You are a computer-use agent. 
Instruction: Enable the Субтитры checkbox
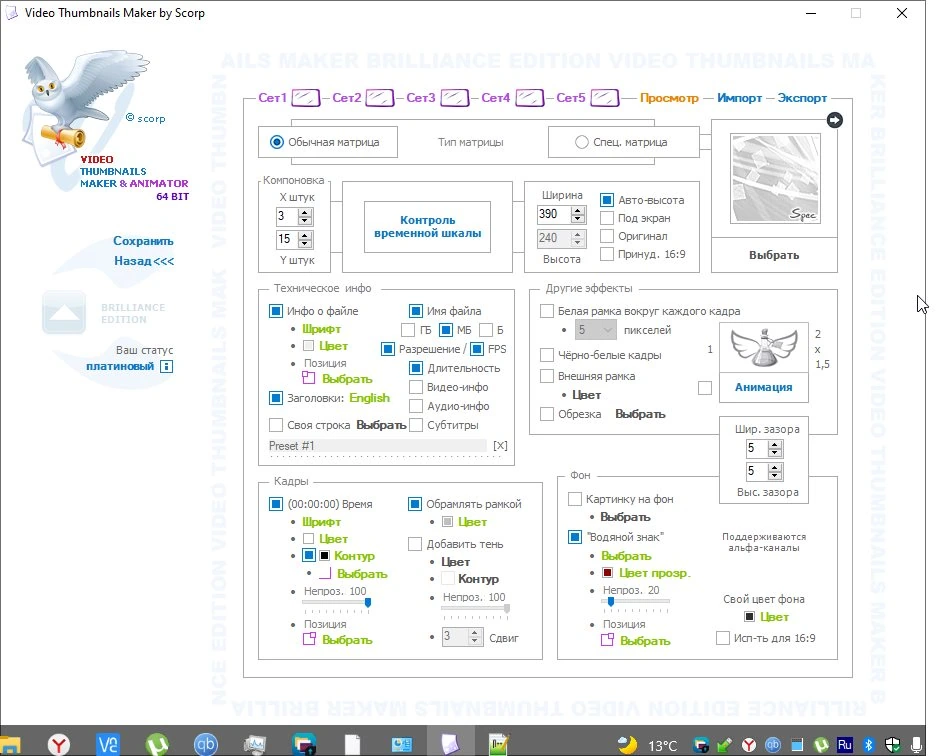point(416,425)
